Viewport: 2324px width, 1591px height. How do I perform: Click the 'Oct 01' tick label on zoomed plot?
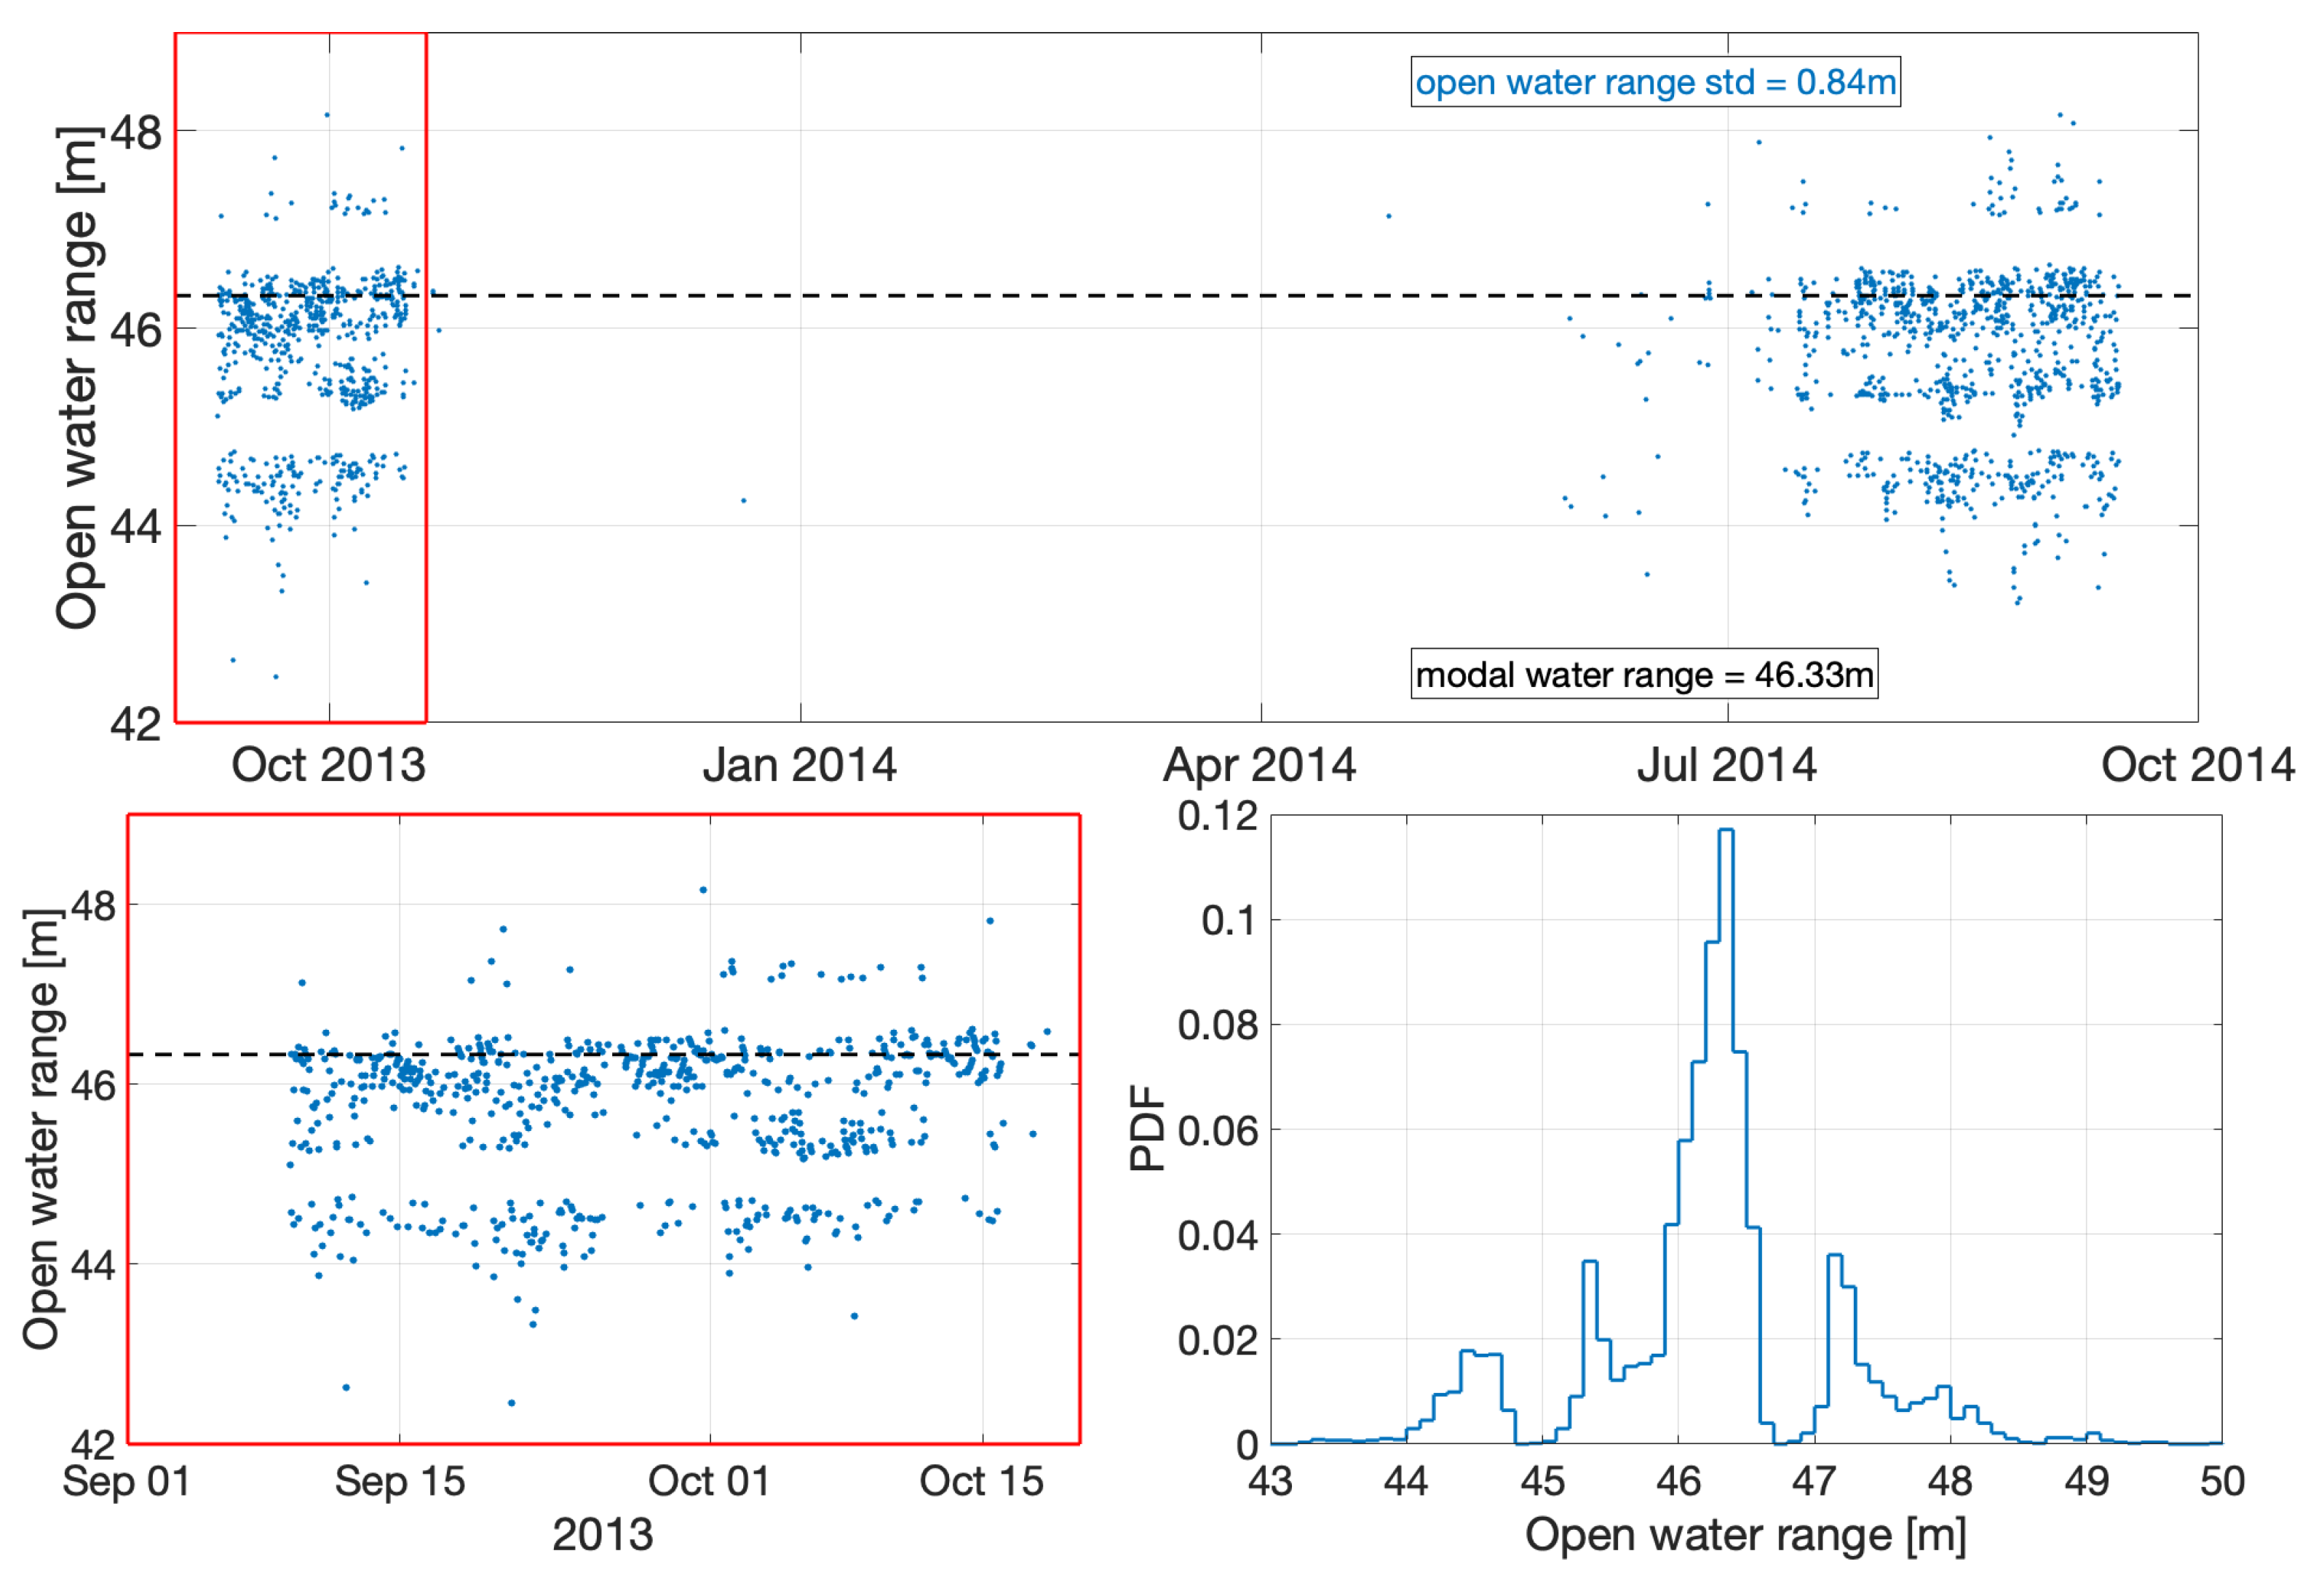709,1481
